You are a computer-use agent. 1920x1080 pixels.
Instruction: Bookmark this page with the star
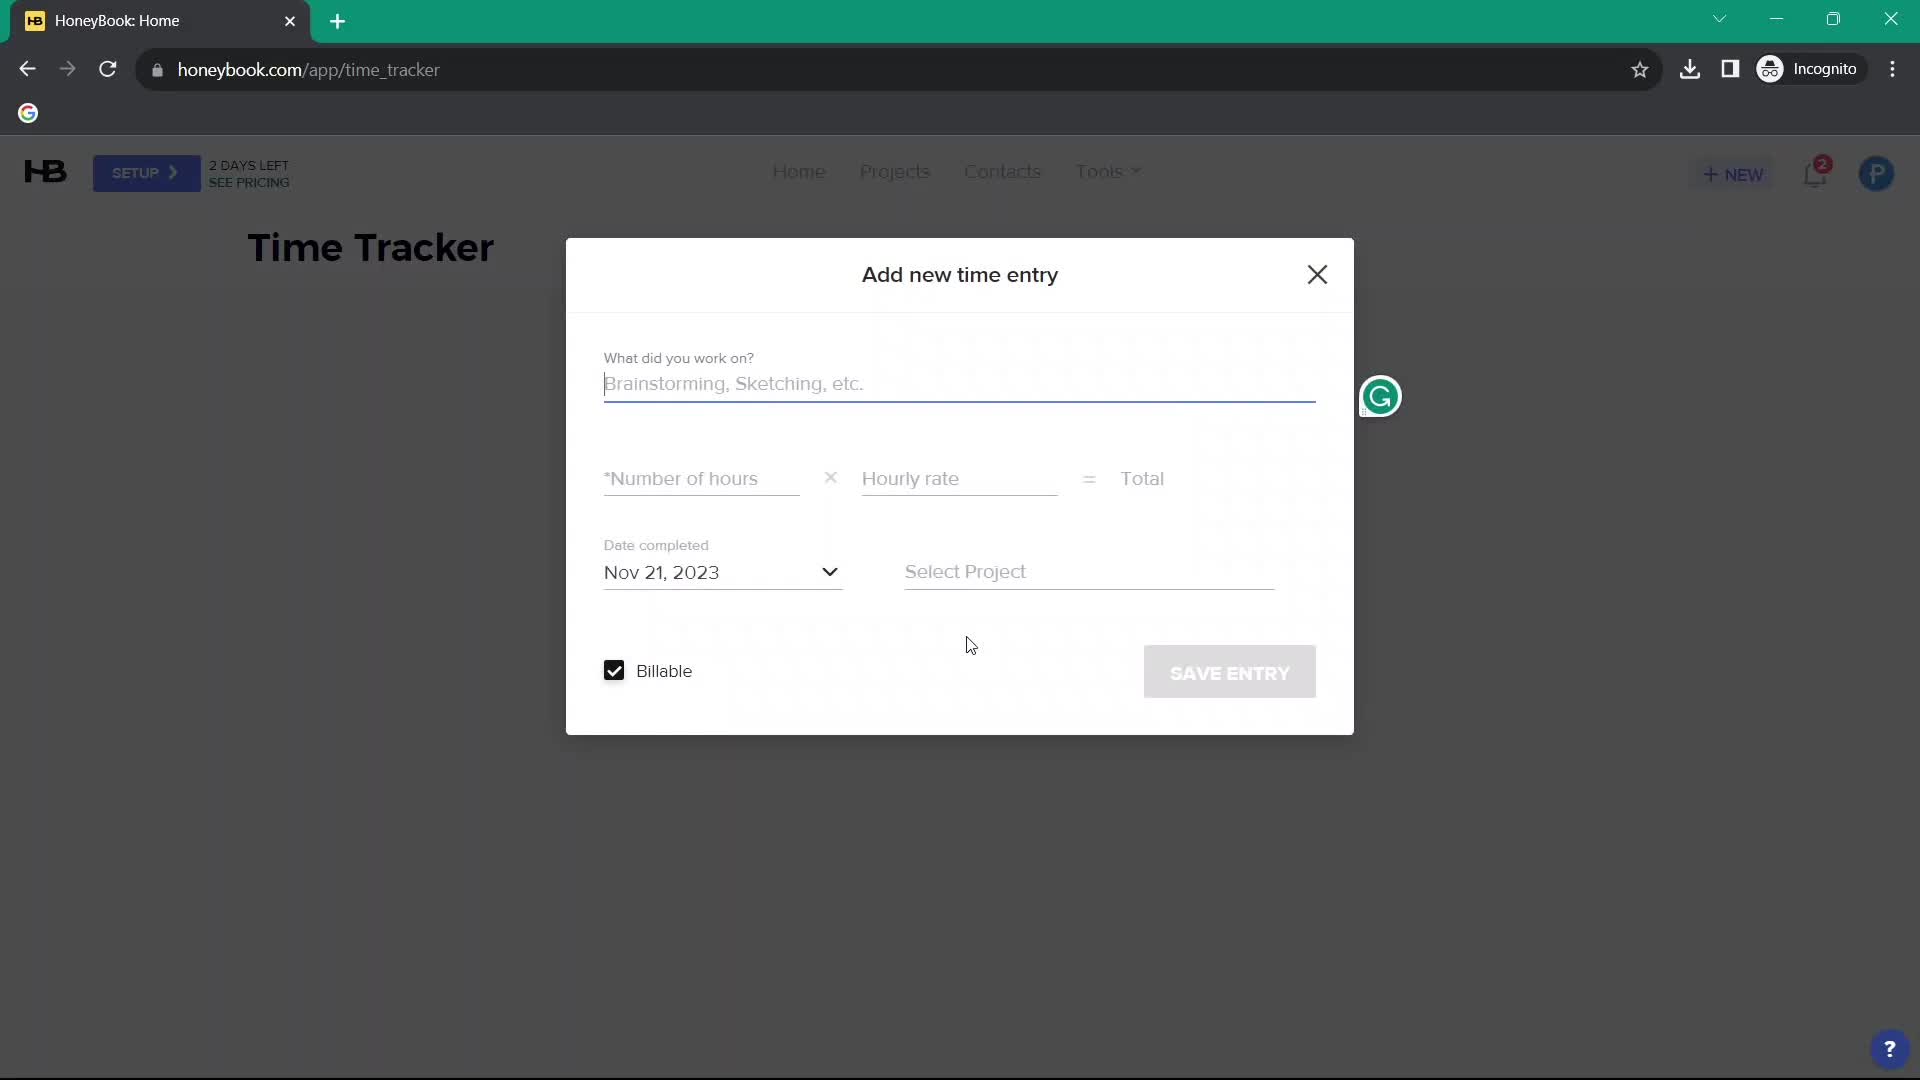click(1640, 69)
